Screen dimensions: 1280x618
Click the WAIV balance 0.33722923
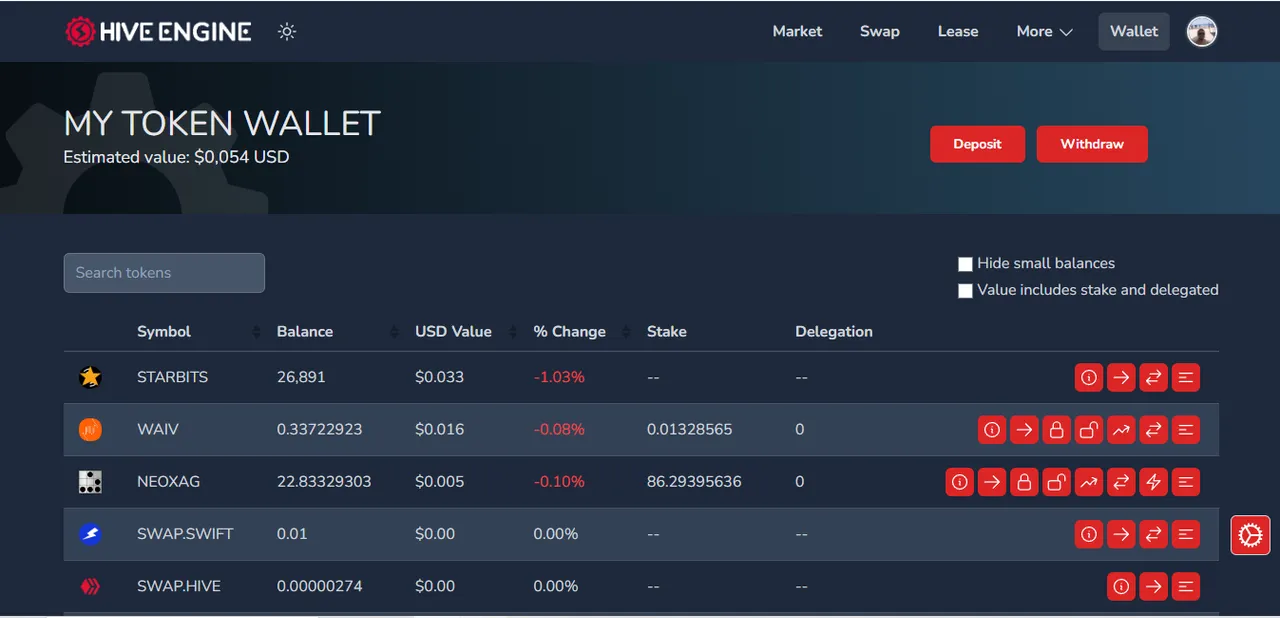pos(319,430)
